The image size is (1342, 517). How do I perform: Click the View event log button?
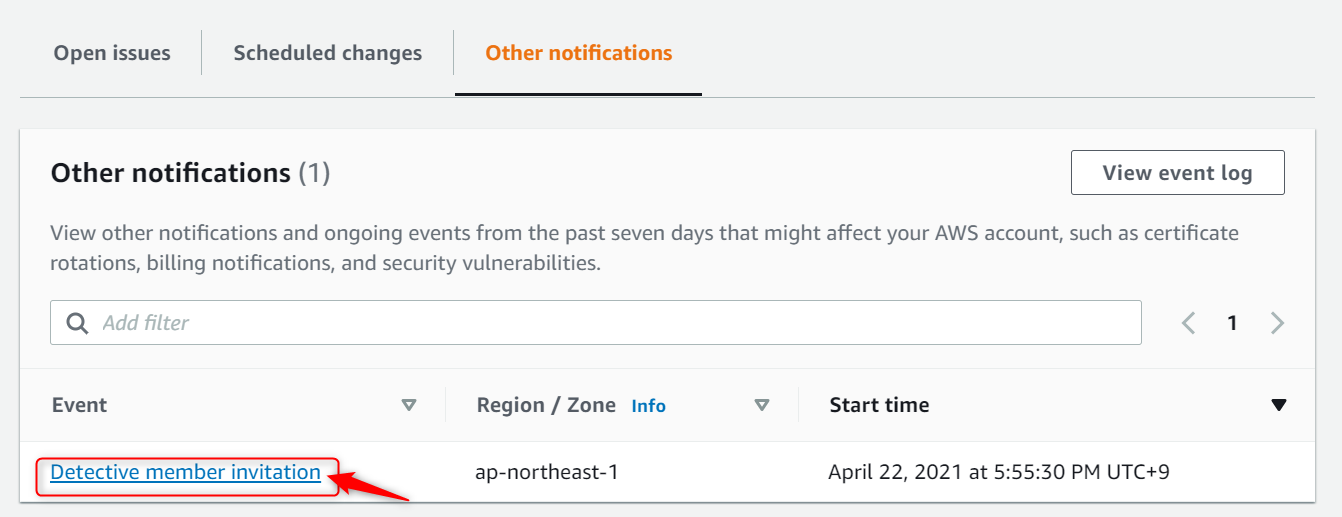[x=1177, y=173]
